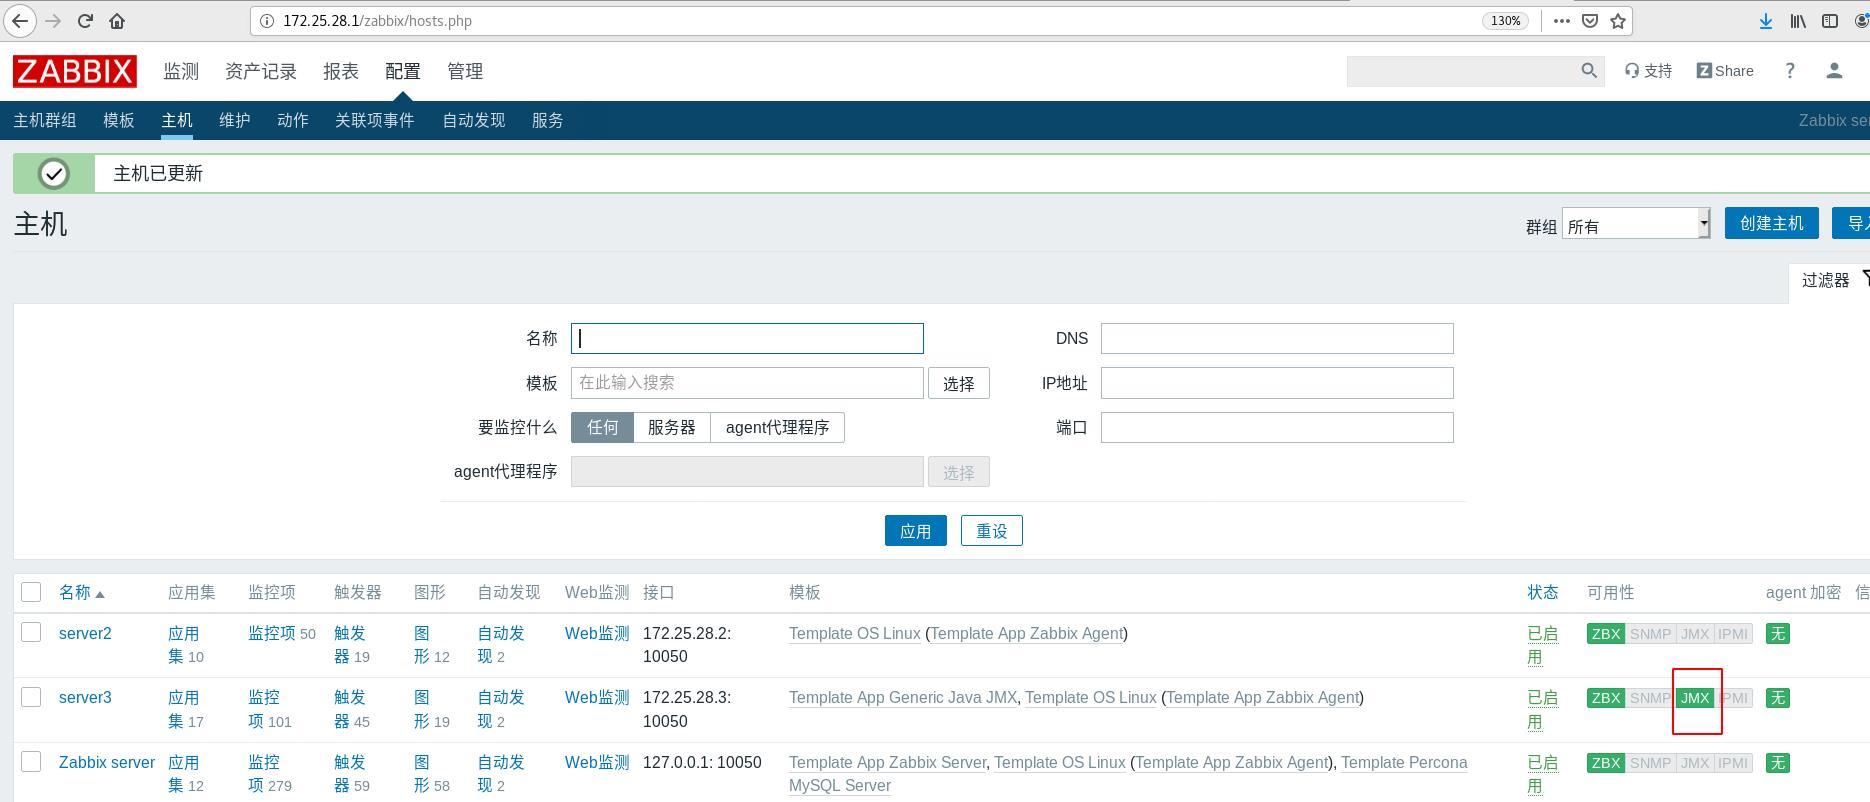Open the help question mark icon
The width and height of the screenshot is (1870, 802).
(x=1790, y=71)
